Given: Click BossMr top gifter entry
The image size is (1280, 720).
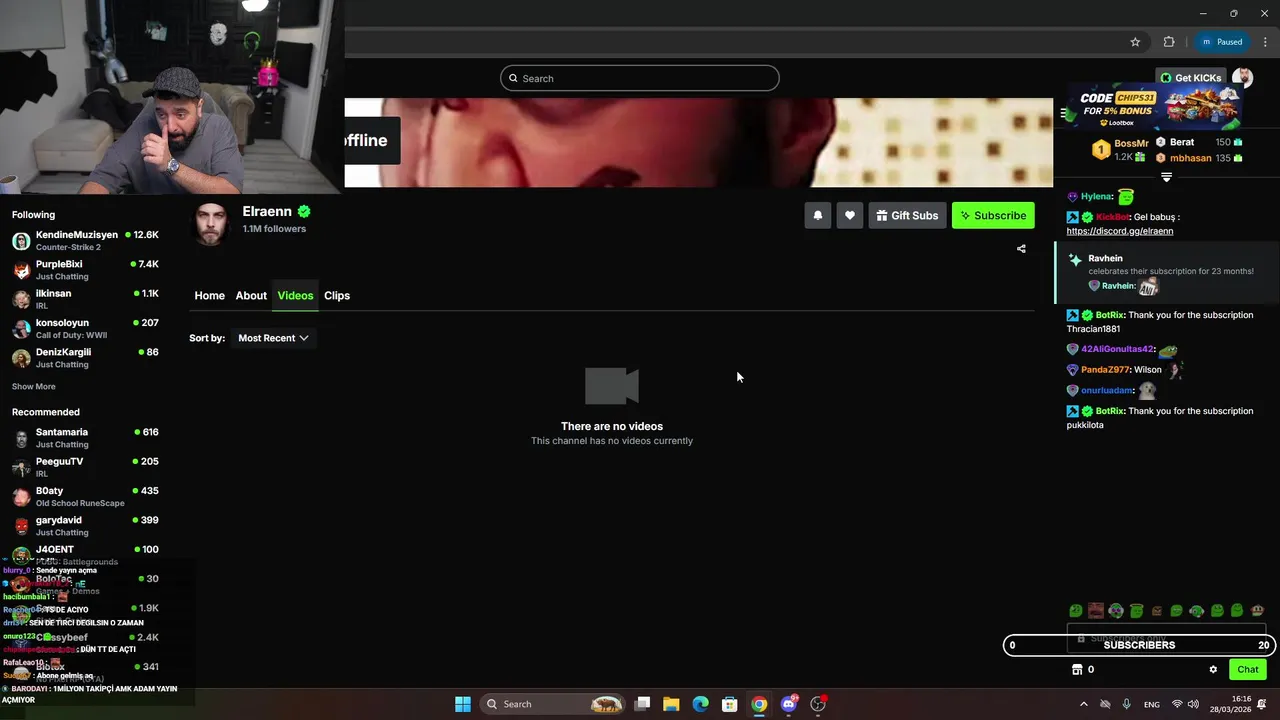Looking at the screenshot, I should [x=1120, y=150].
